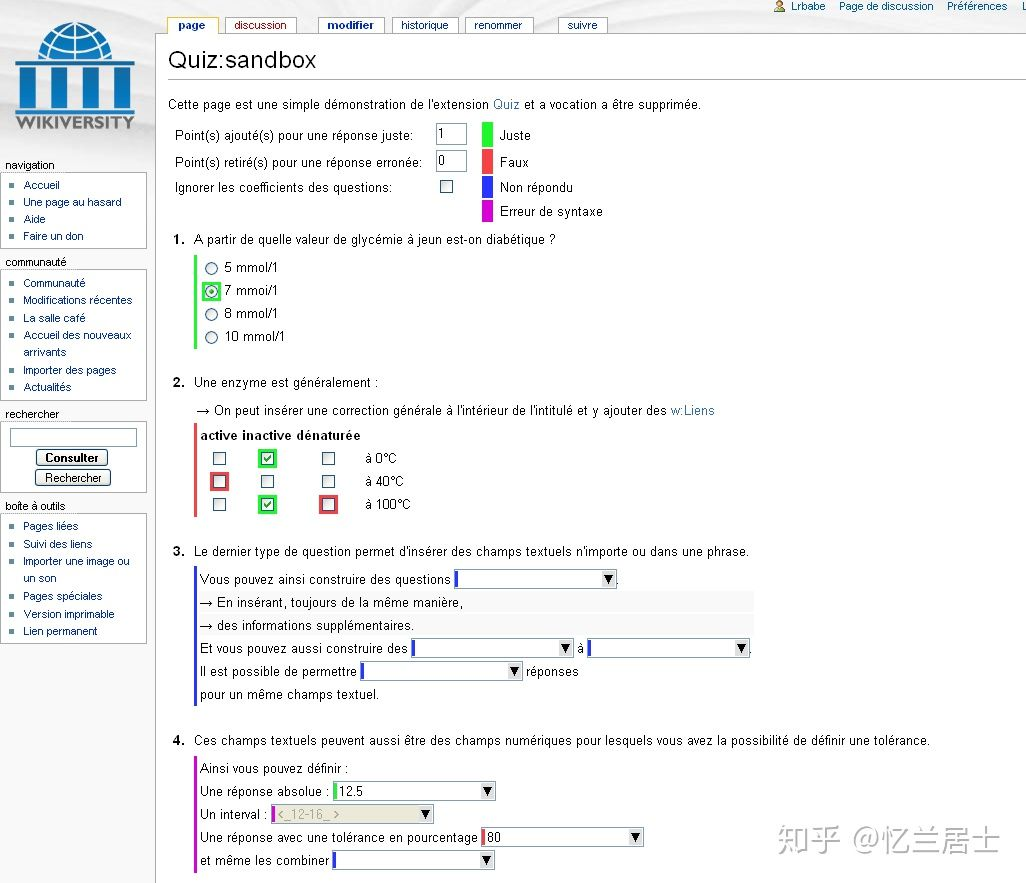Check the inactive box for à 40°C
This screenshot has height=883, width=1026.
(267, 482)
